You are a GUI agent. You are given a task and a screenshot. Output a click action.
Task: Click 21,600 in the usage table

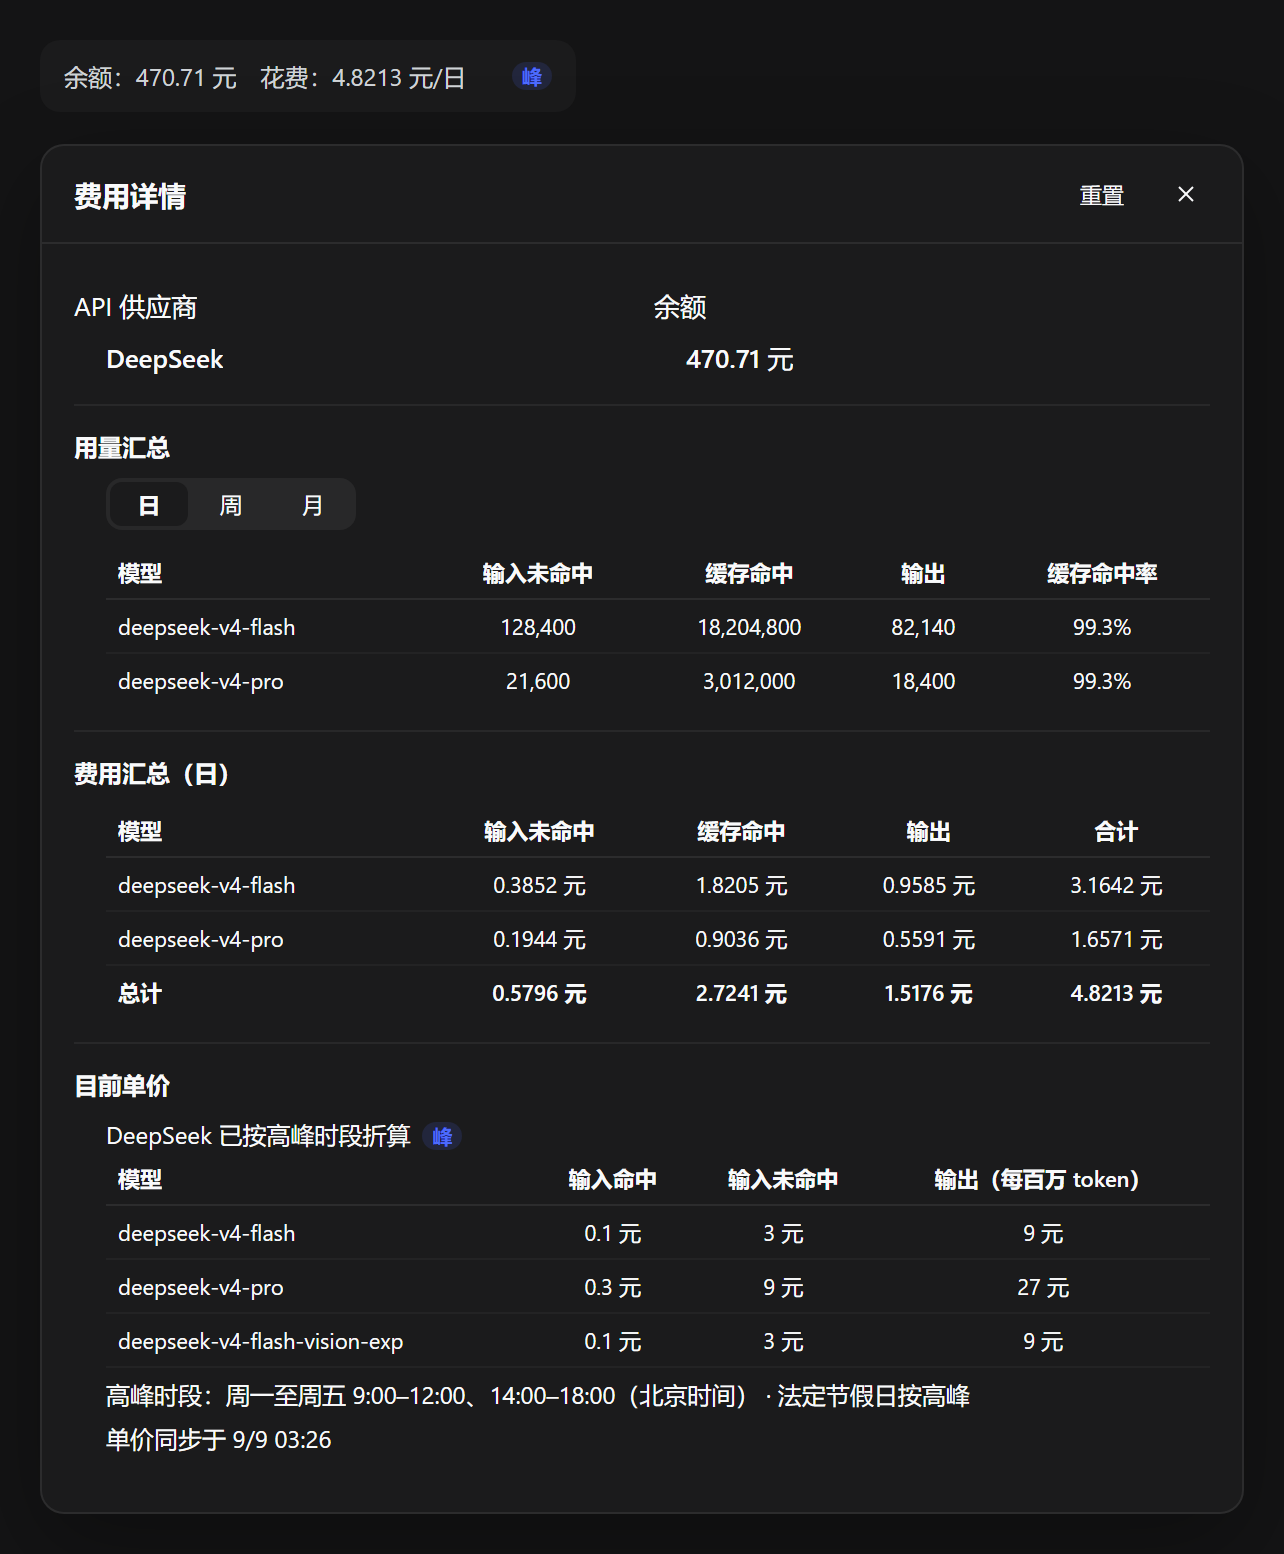(x=538, y=682)
